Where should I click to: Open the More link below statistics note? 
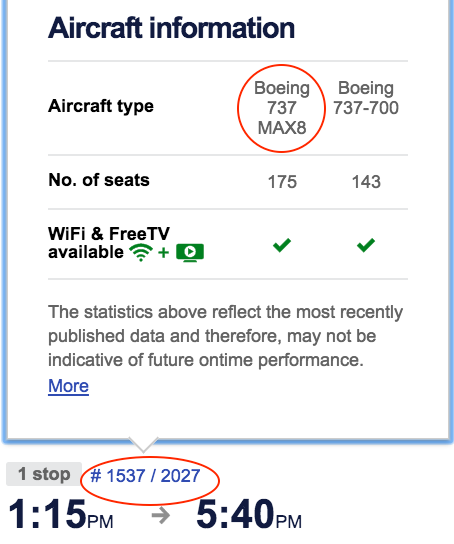click(68, 386)
